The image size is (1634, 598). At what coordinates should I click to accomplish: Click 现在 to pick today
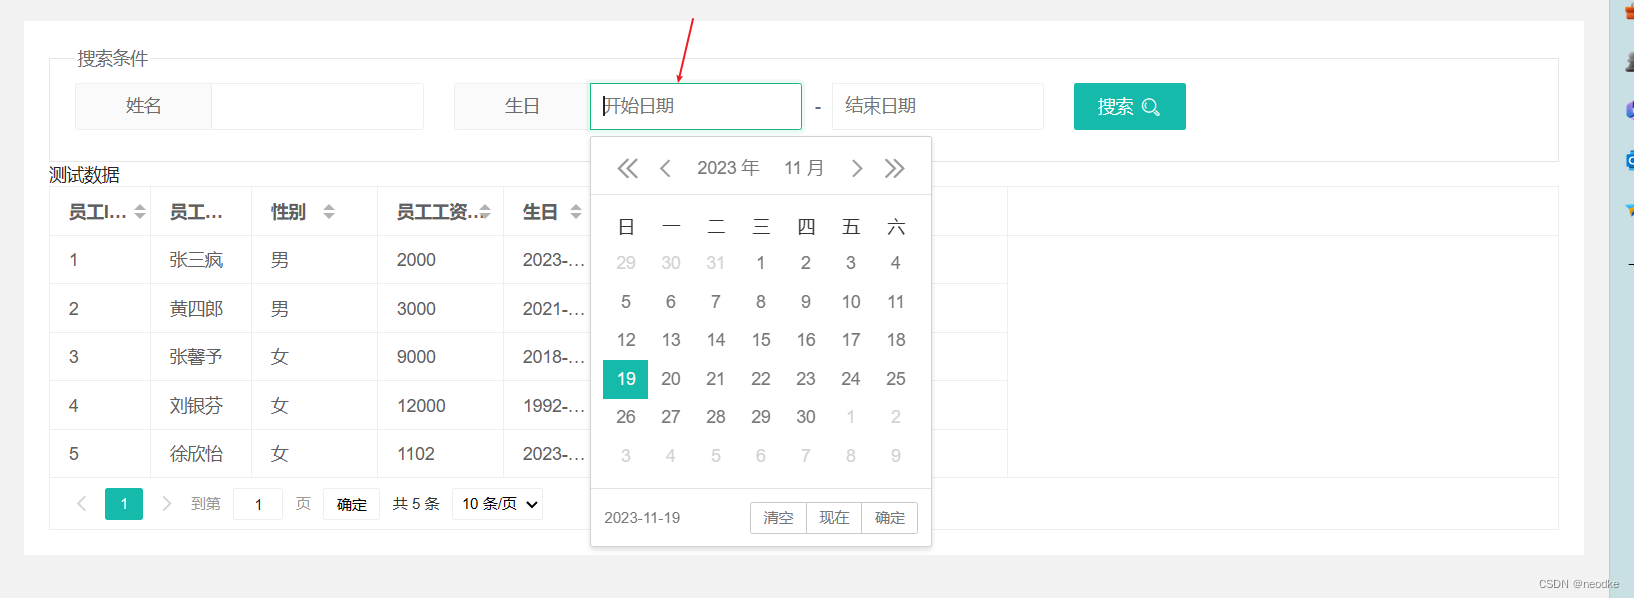click(x=834, y=518)
